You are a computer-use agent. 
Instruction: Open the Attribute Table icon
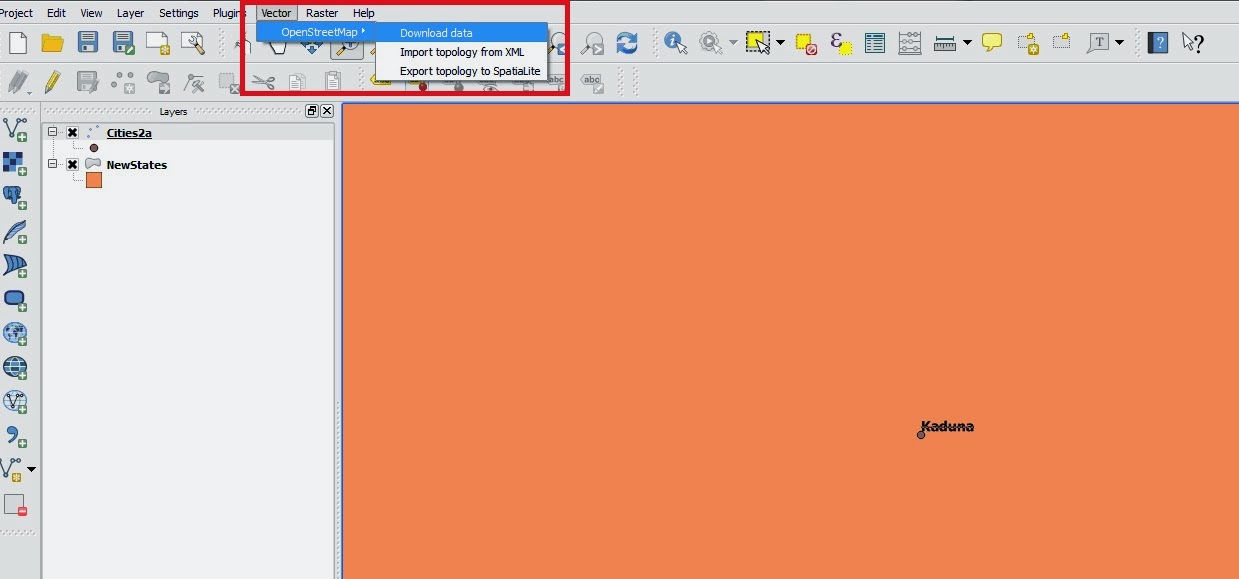[x=875, y=43]
